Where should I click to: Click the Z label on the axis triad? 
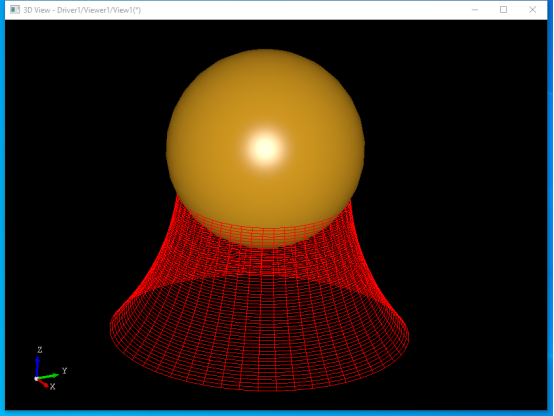point(40,350)
